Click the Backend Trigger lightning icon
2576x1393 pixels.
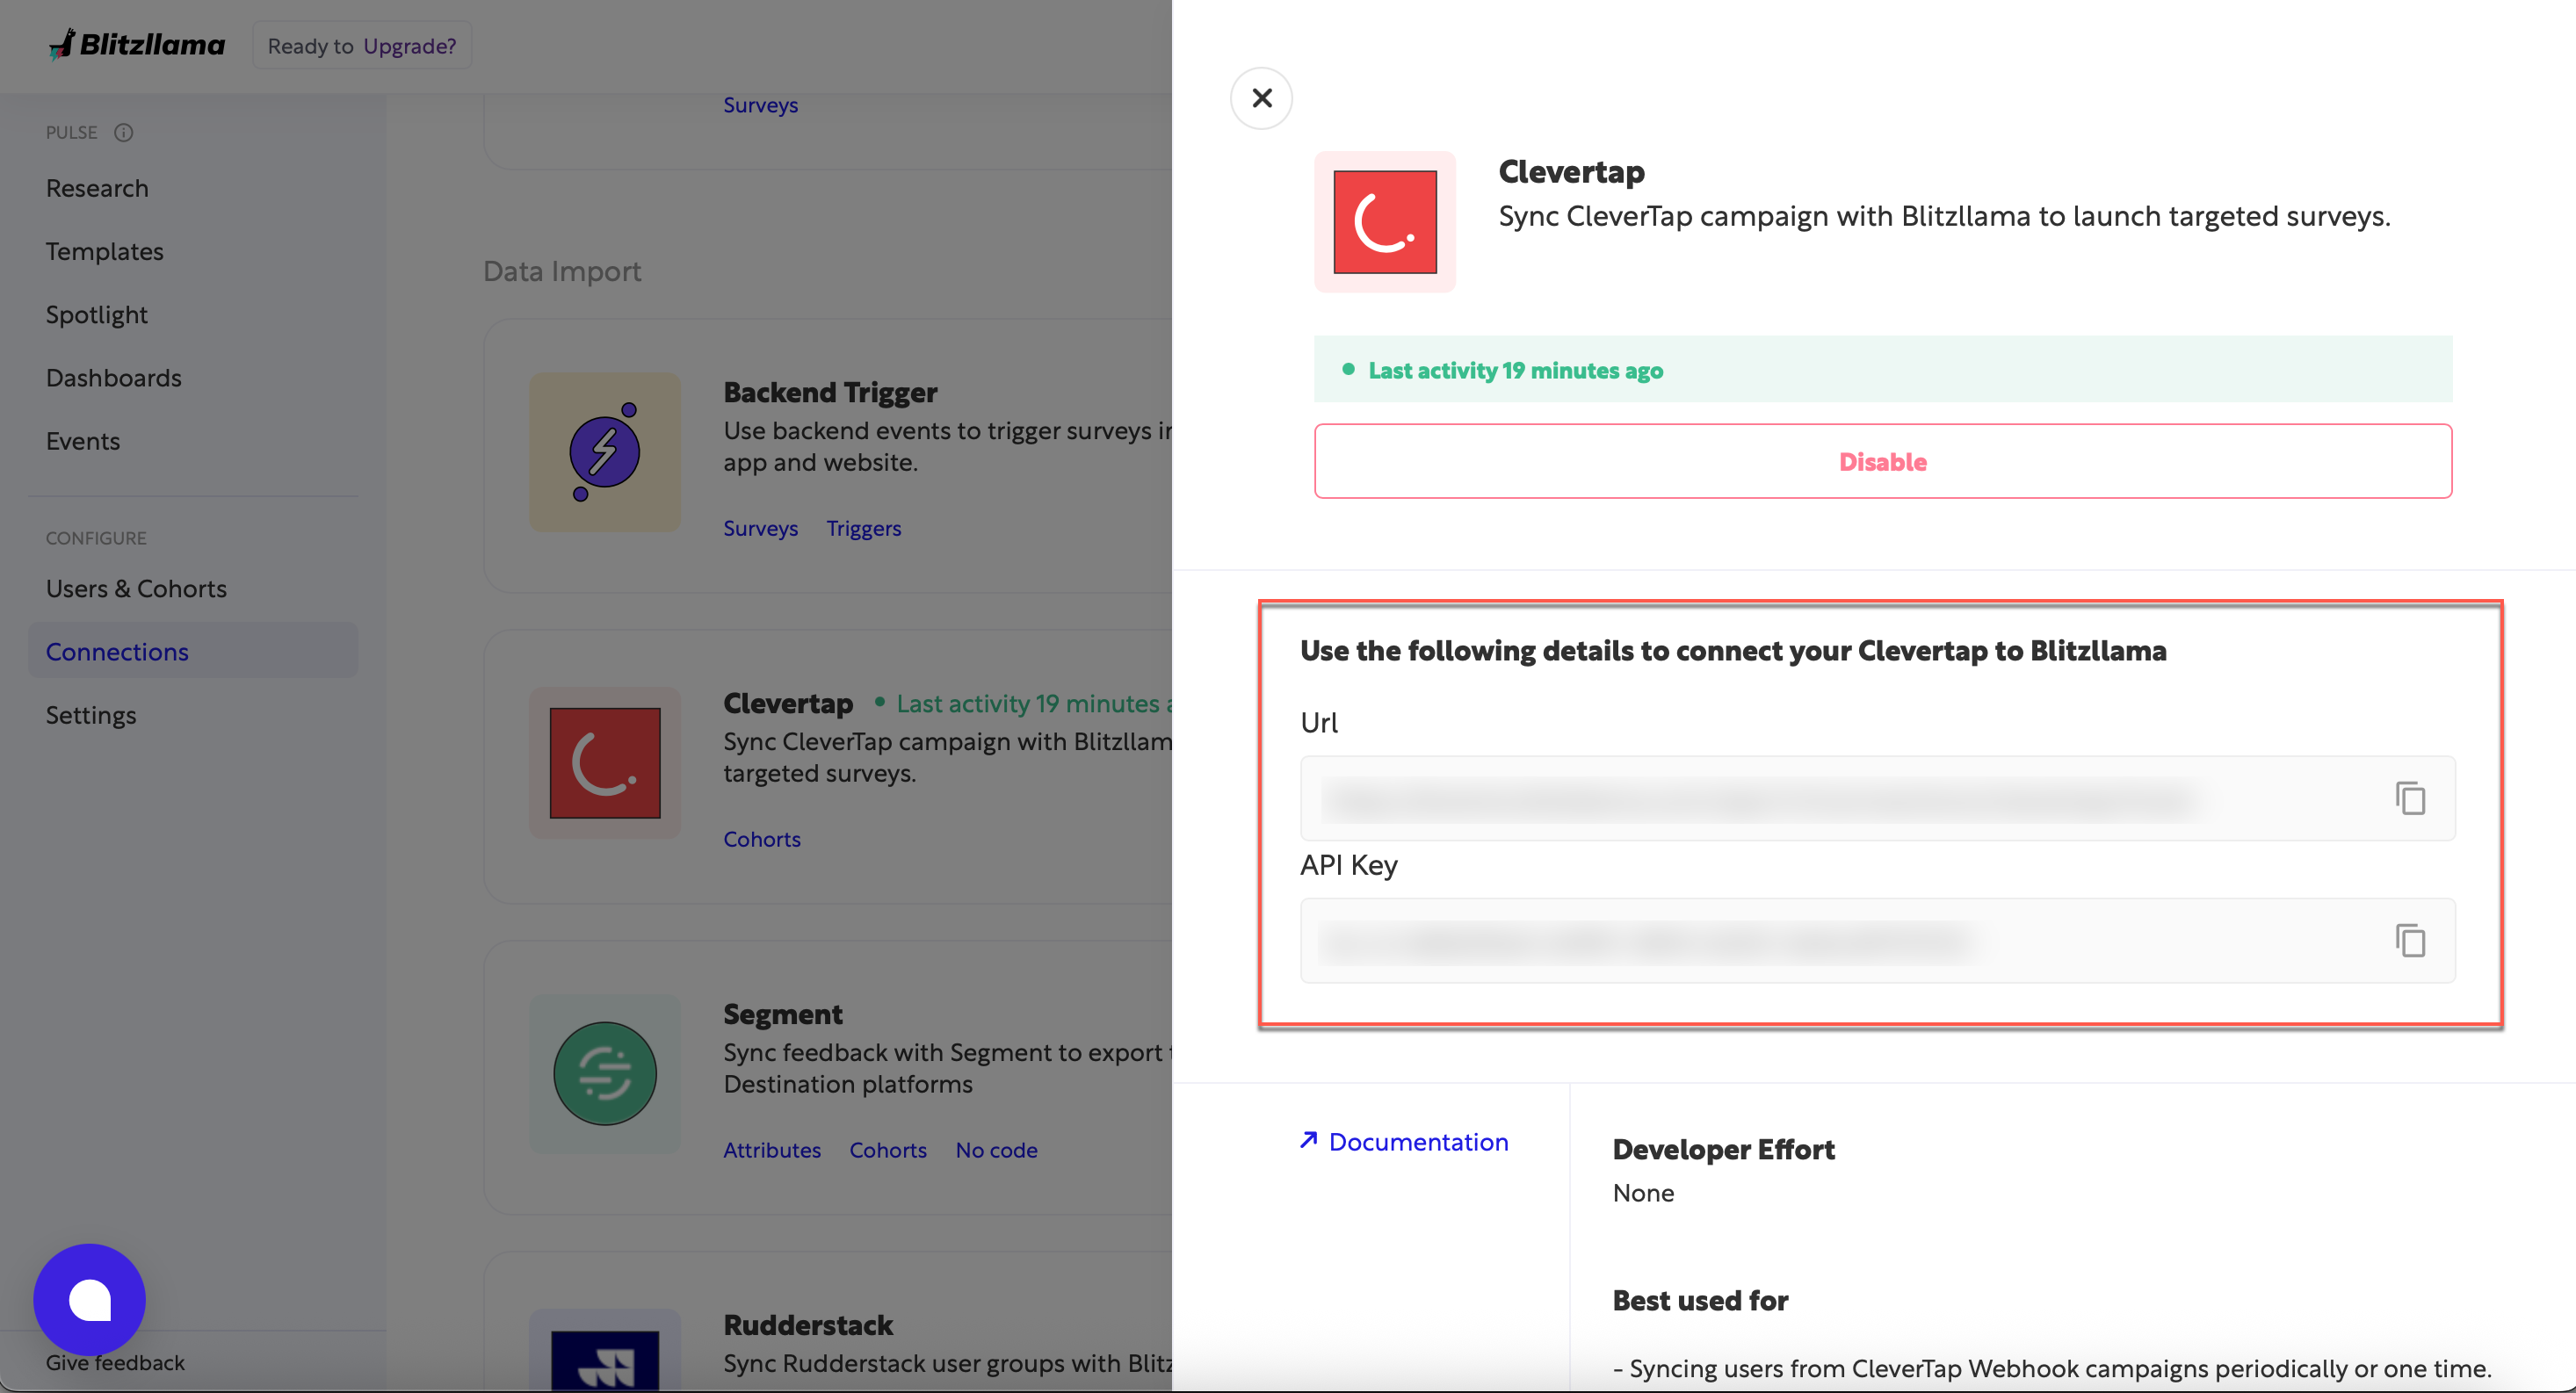[605, 452]
